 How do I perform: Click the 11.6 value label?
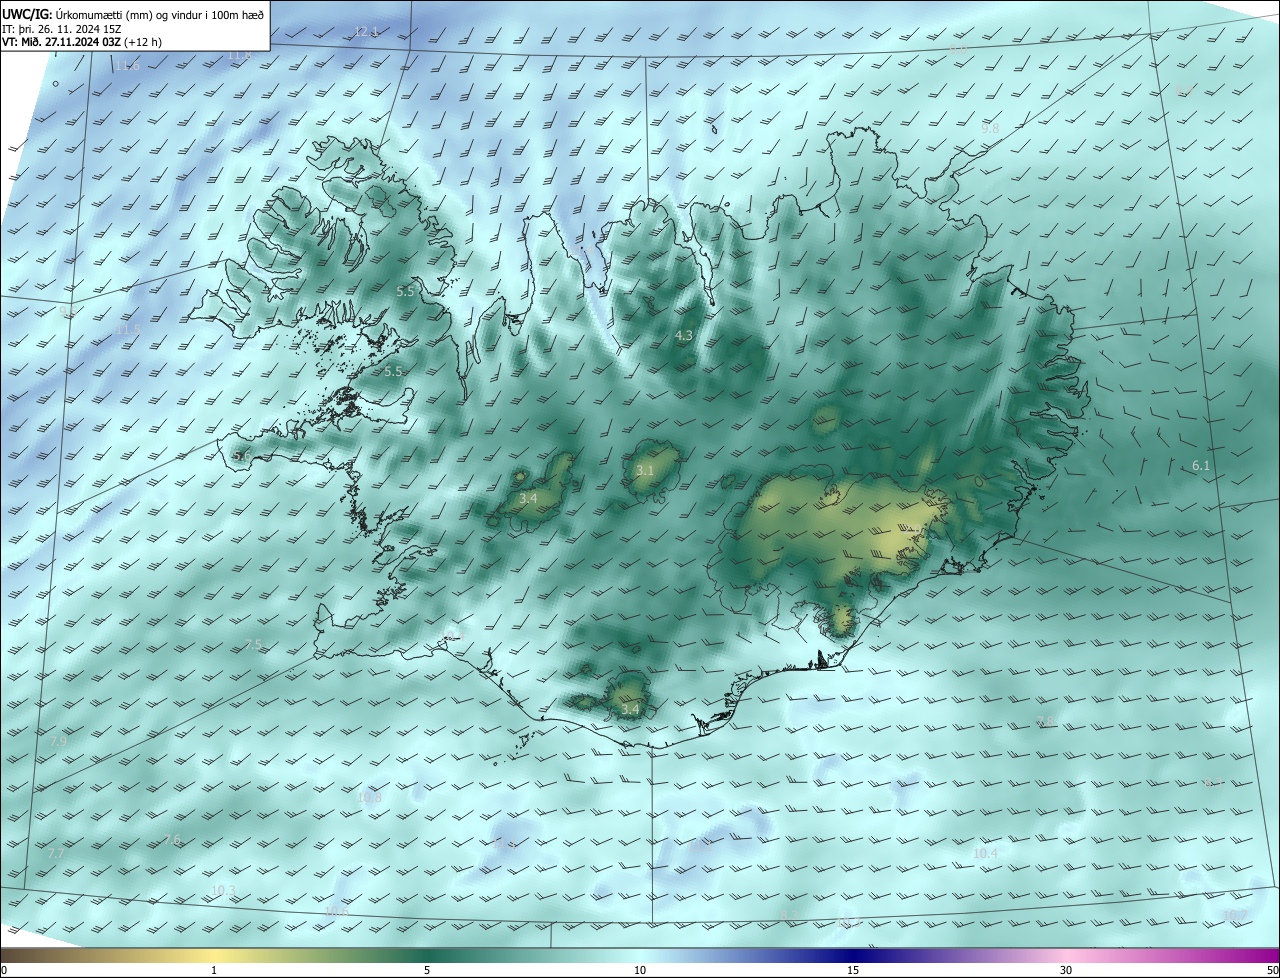click(x=126, y=66)
